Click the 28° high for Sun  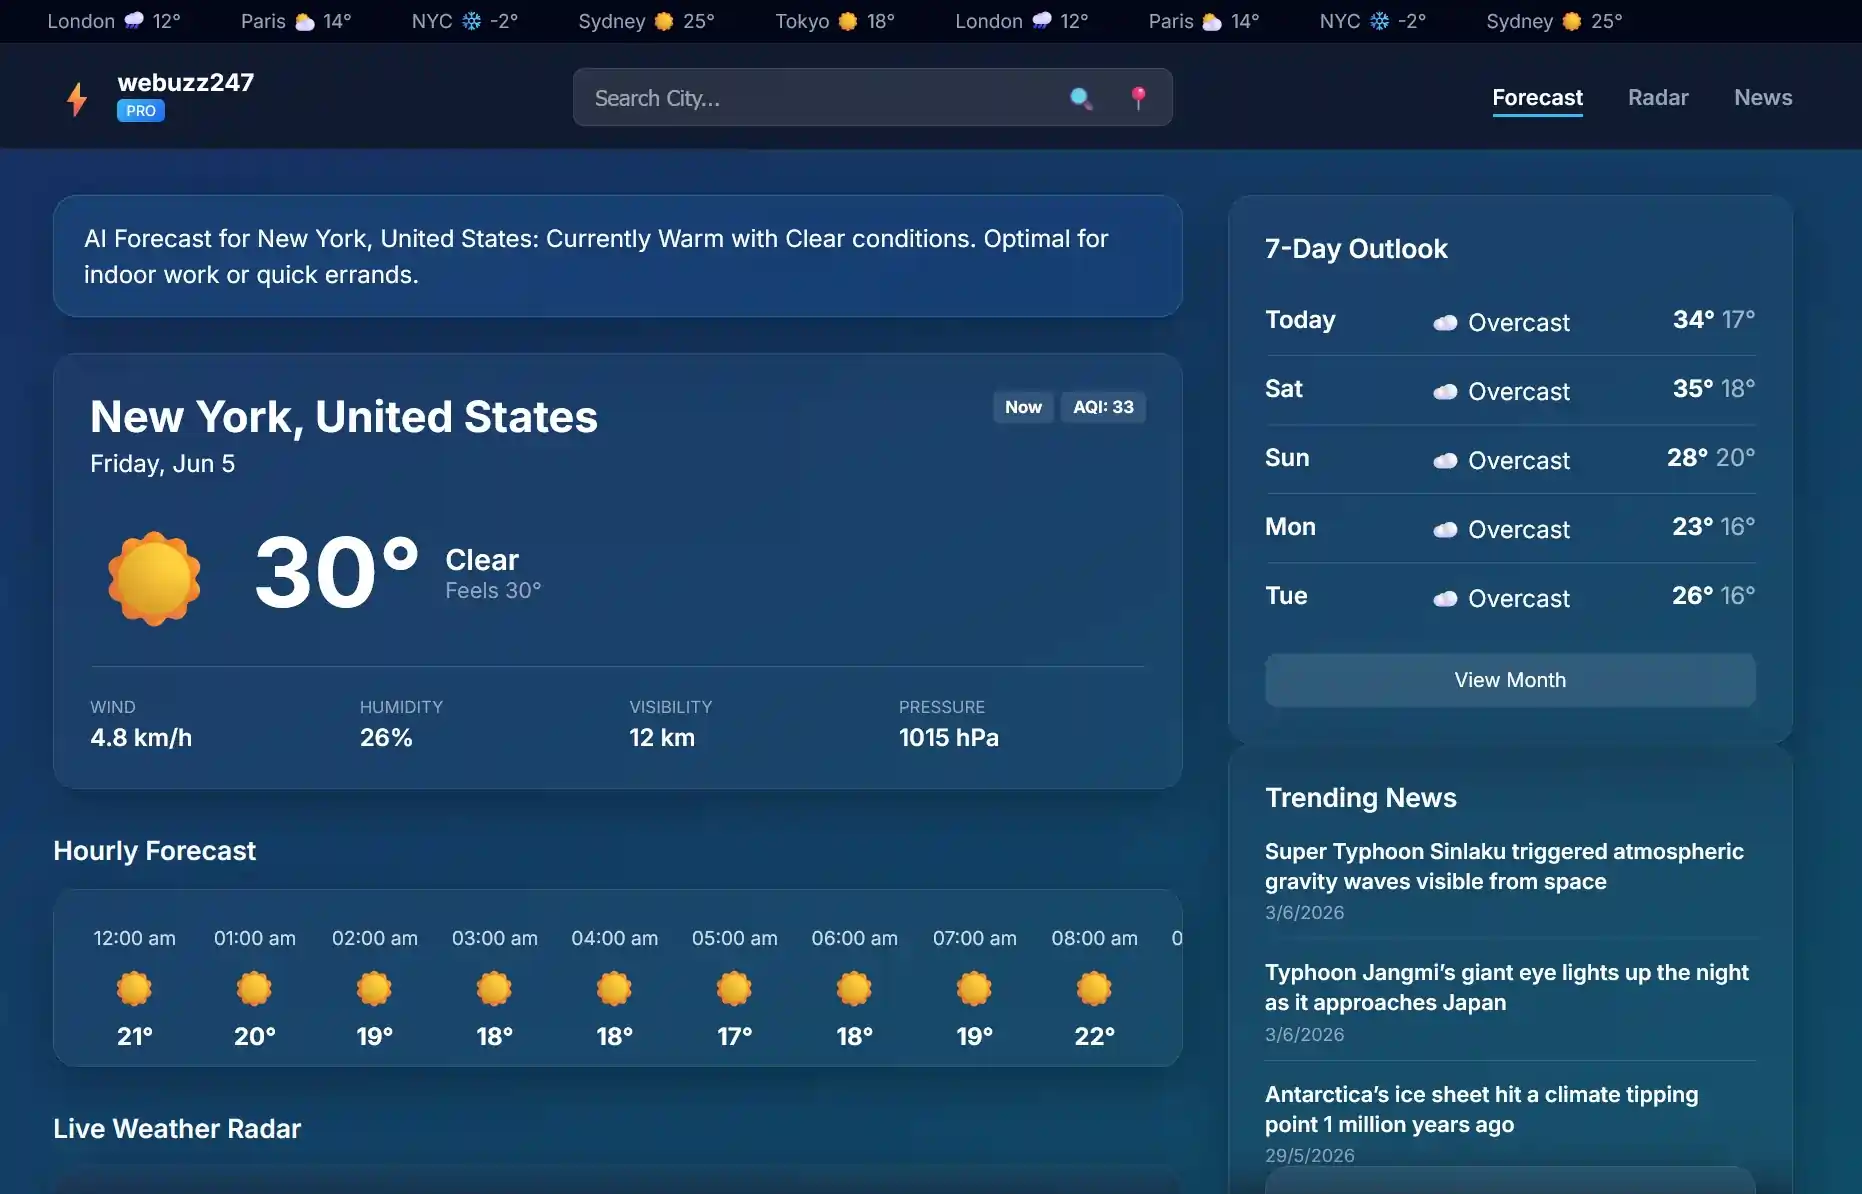[1687, 458]
